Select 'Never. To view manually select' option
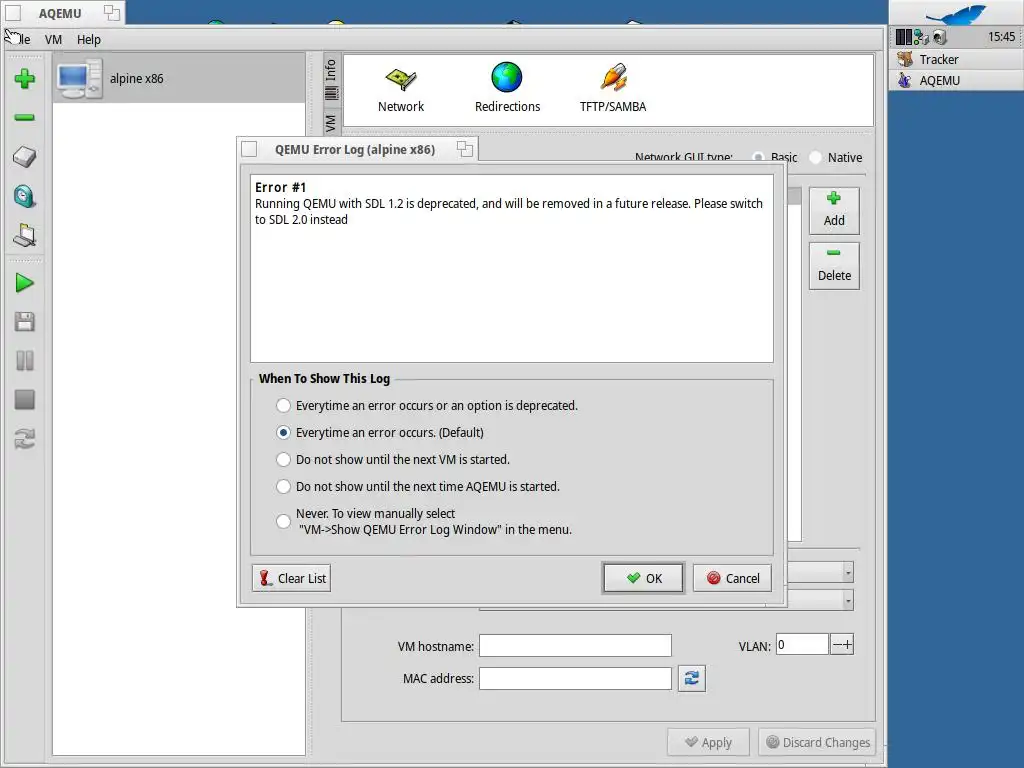Screen dimensions: 1024x768 pos(424,521)
